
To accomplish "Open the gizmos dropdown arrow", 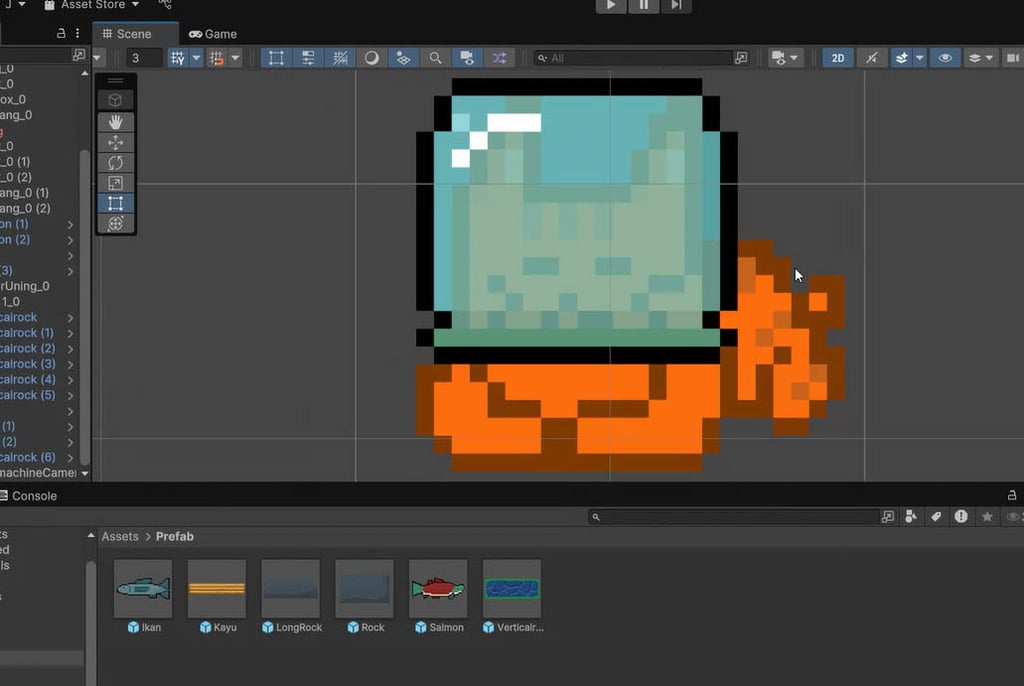I will point(989,58).
